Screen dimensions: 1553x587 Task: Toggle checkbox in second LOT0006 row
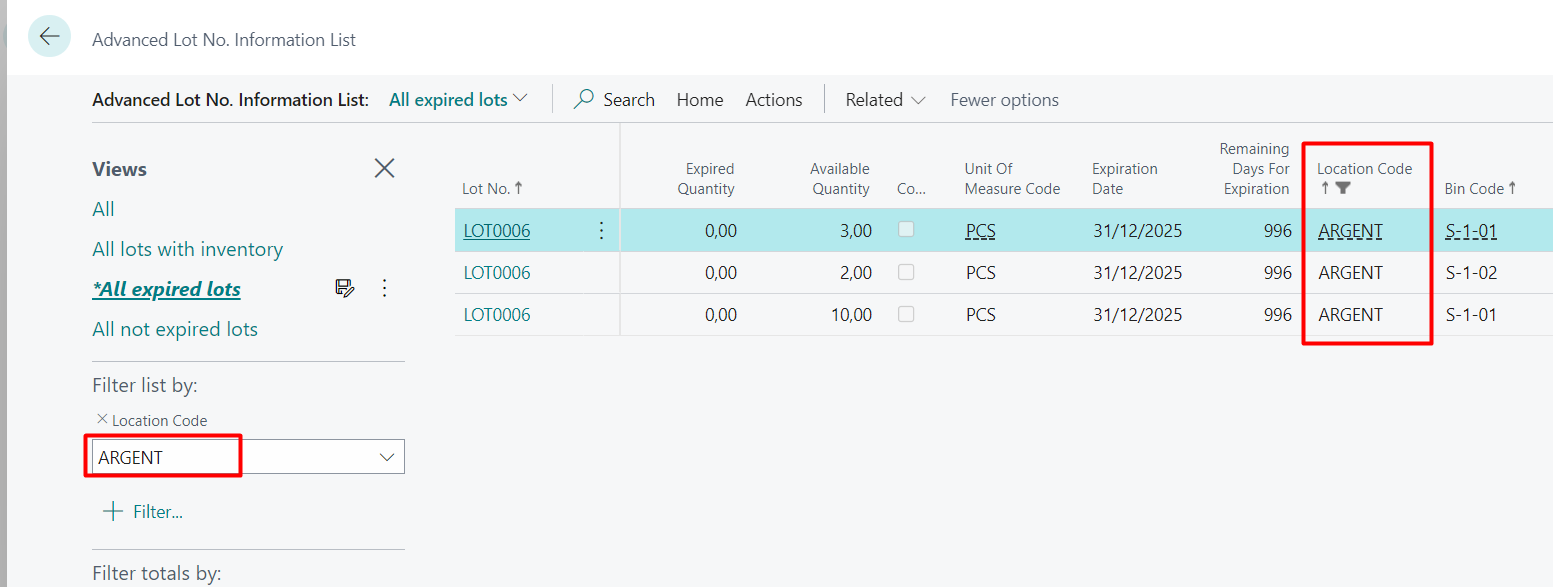click(x=906, y=272)
